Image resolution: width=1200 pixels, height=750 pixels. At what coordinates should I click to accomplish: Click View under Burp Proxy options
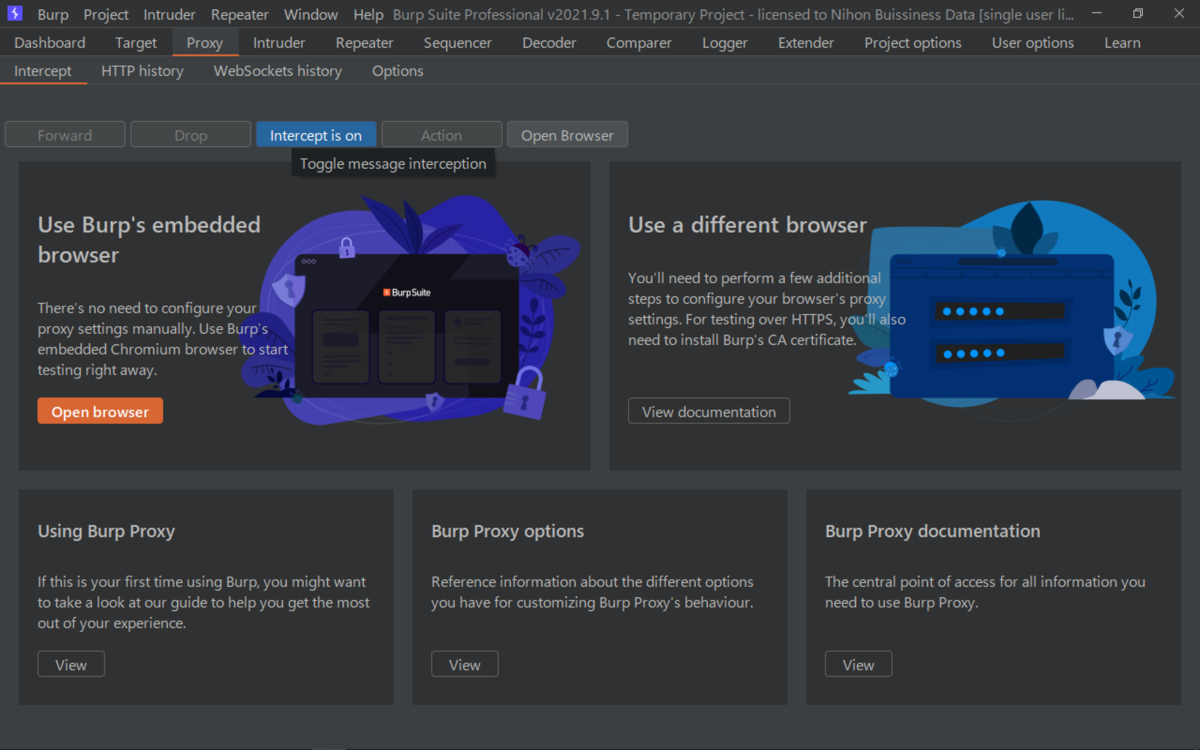(x=465, y=664)
